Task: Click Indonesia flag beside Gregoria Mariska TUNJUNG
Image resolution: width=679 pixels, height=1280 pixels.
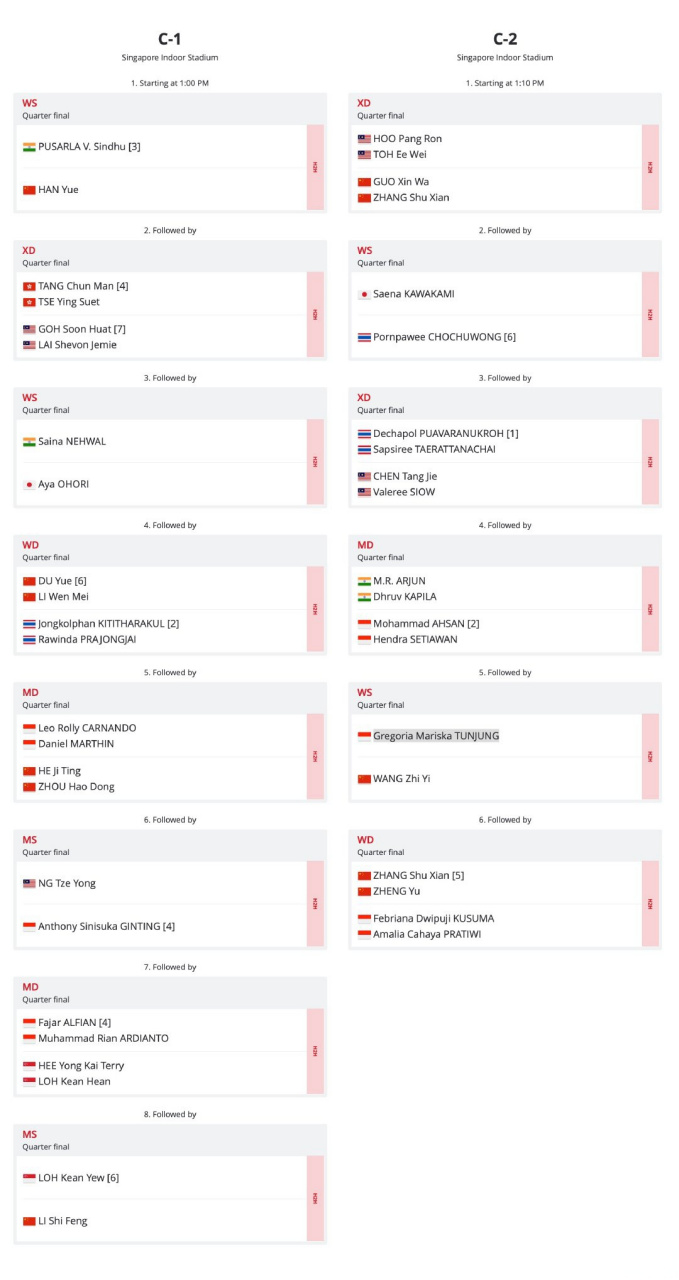Action: tap(364, 736)
